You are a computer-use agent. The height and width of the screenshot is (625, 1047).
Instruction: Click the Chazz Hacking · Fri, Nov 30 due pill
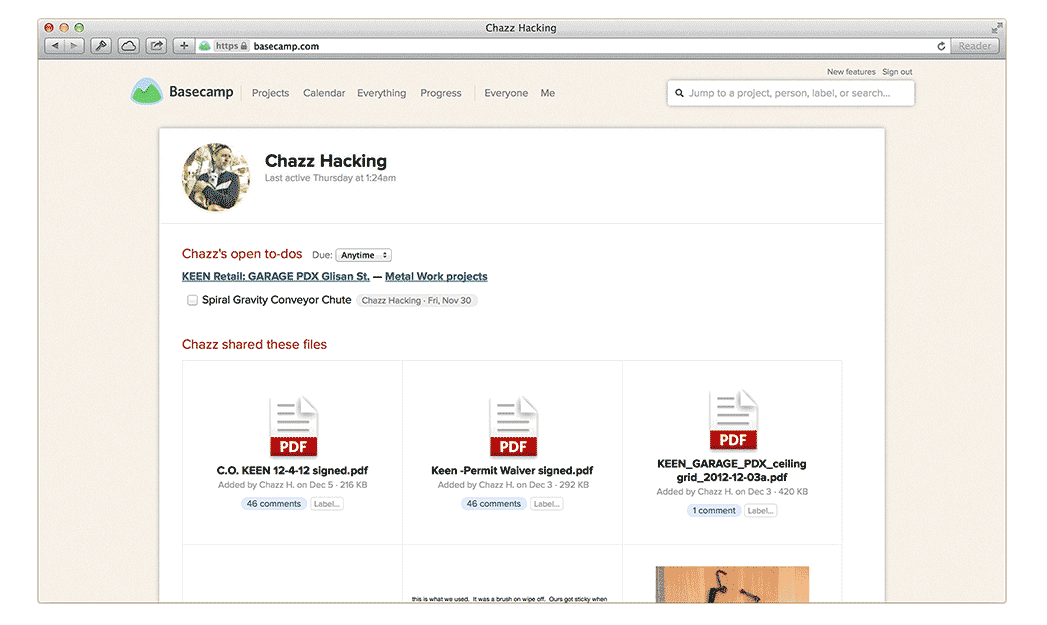[x=417, y=300]
